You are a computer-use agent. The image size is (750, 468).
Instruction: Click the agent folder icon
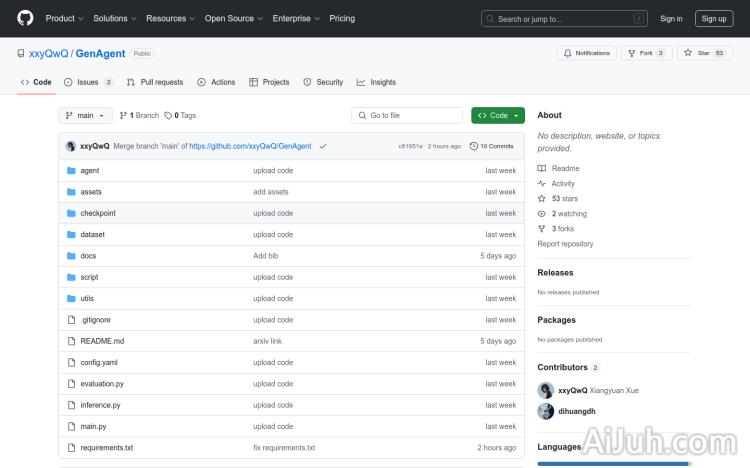pos(71,171)
